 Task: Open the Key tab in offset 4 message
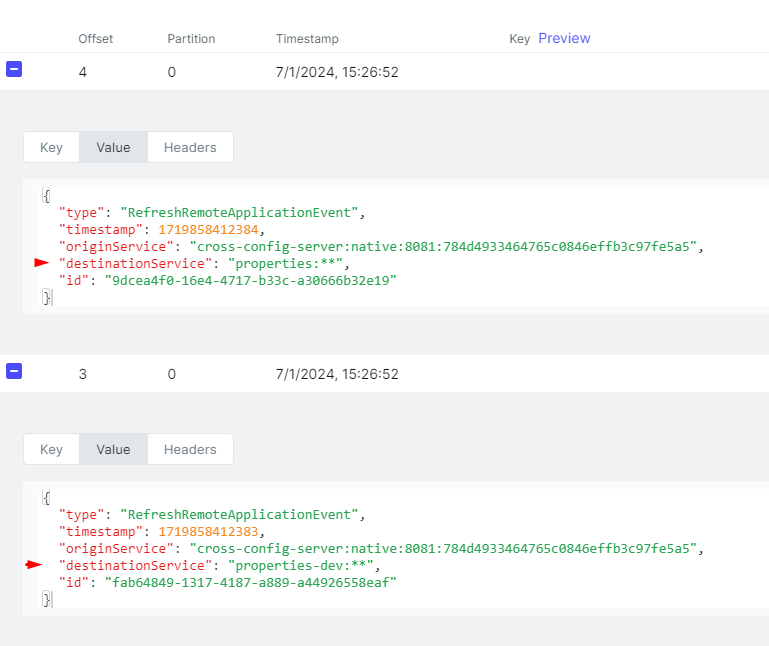coord(51,147)
